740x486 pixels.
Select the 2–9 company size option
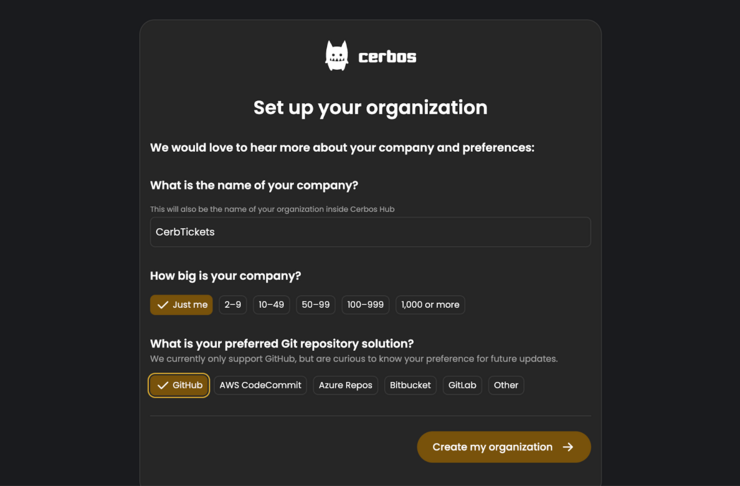pos(233,305)
